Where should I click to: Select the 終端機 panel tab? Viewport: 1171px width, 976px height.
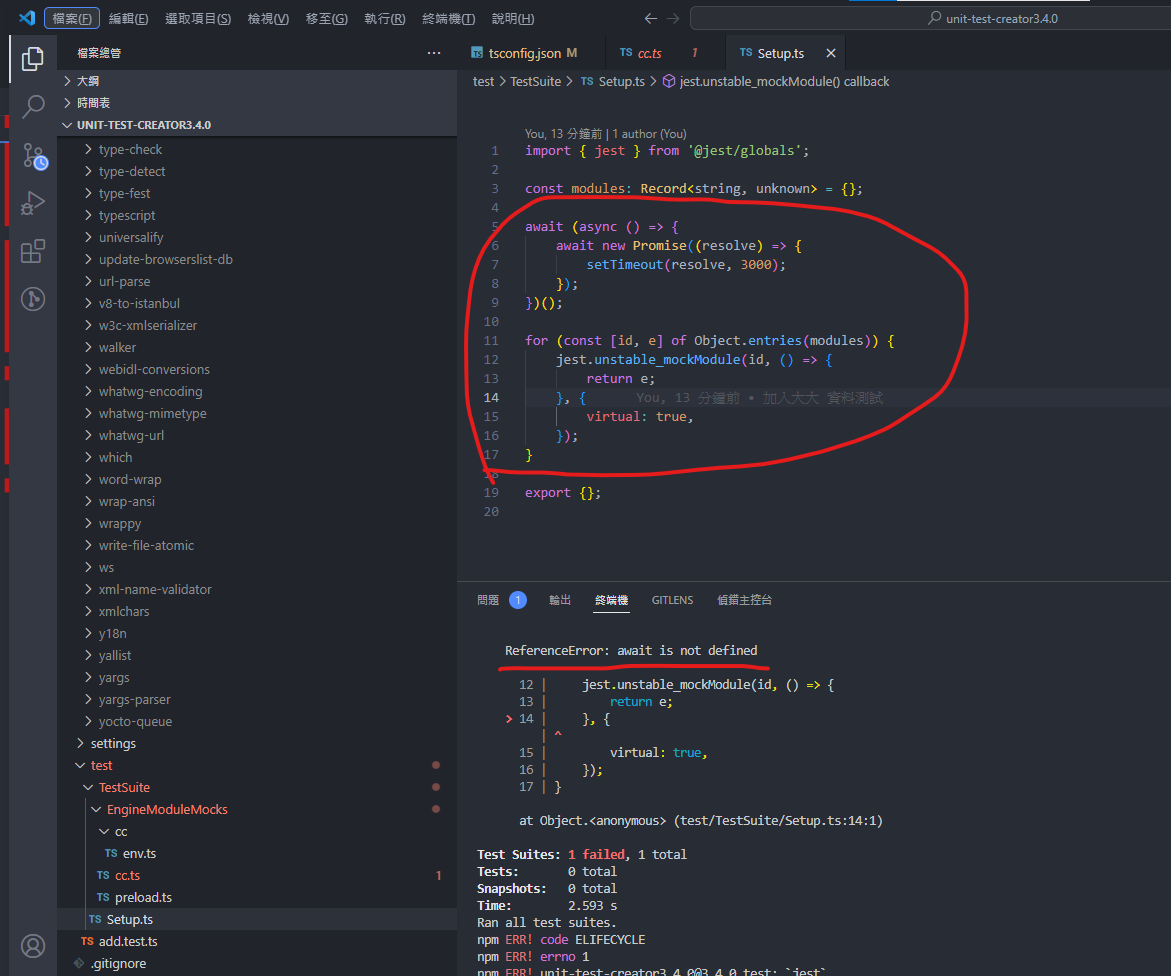pos(611,600)
